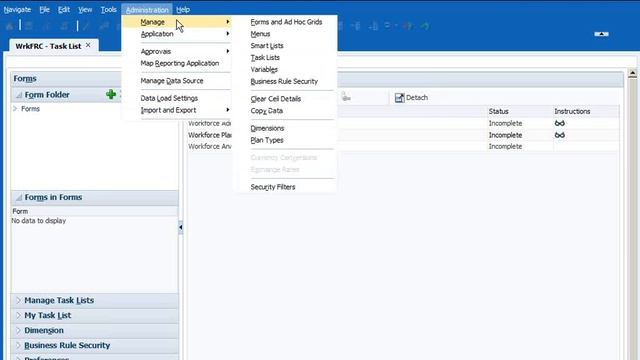This screenshot has height=360, width=640.
Task: Open the Tools menu
Action: (109, 9)
